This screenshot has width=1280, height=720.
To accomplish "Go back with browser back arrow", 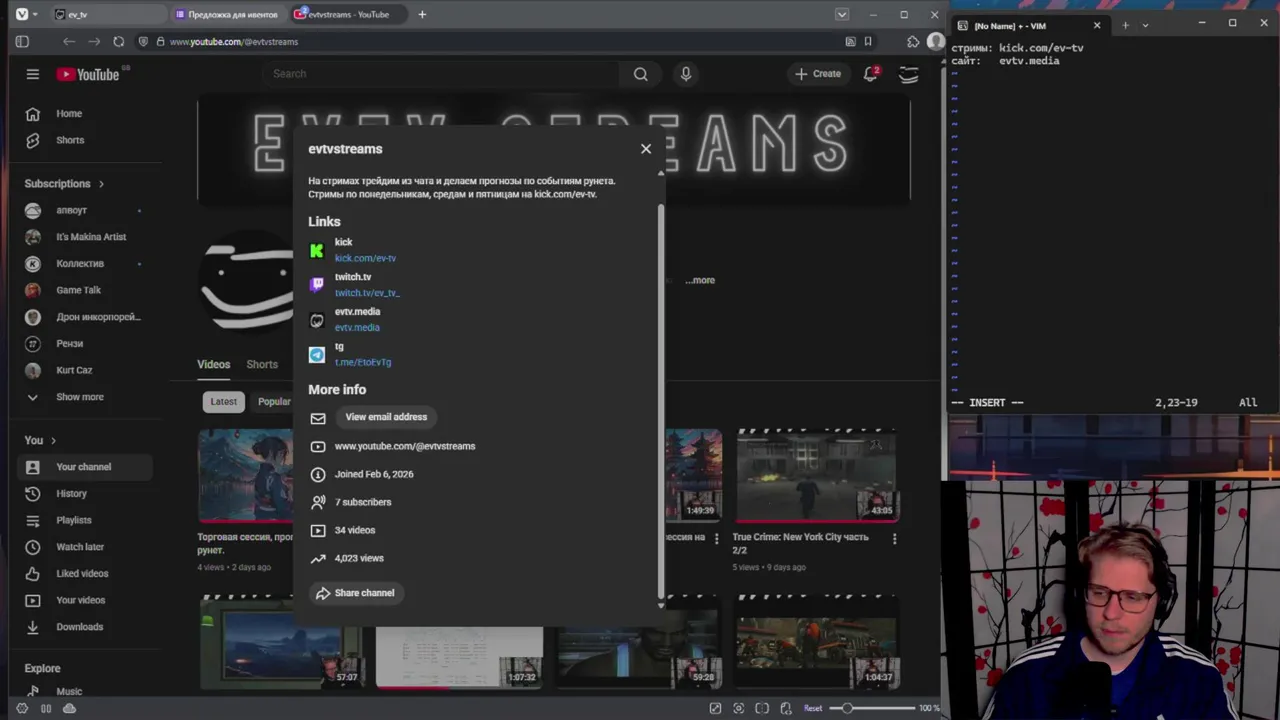I will [68, 42].
